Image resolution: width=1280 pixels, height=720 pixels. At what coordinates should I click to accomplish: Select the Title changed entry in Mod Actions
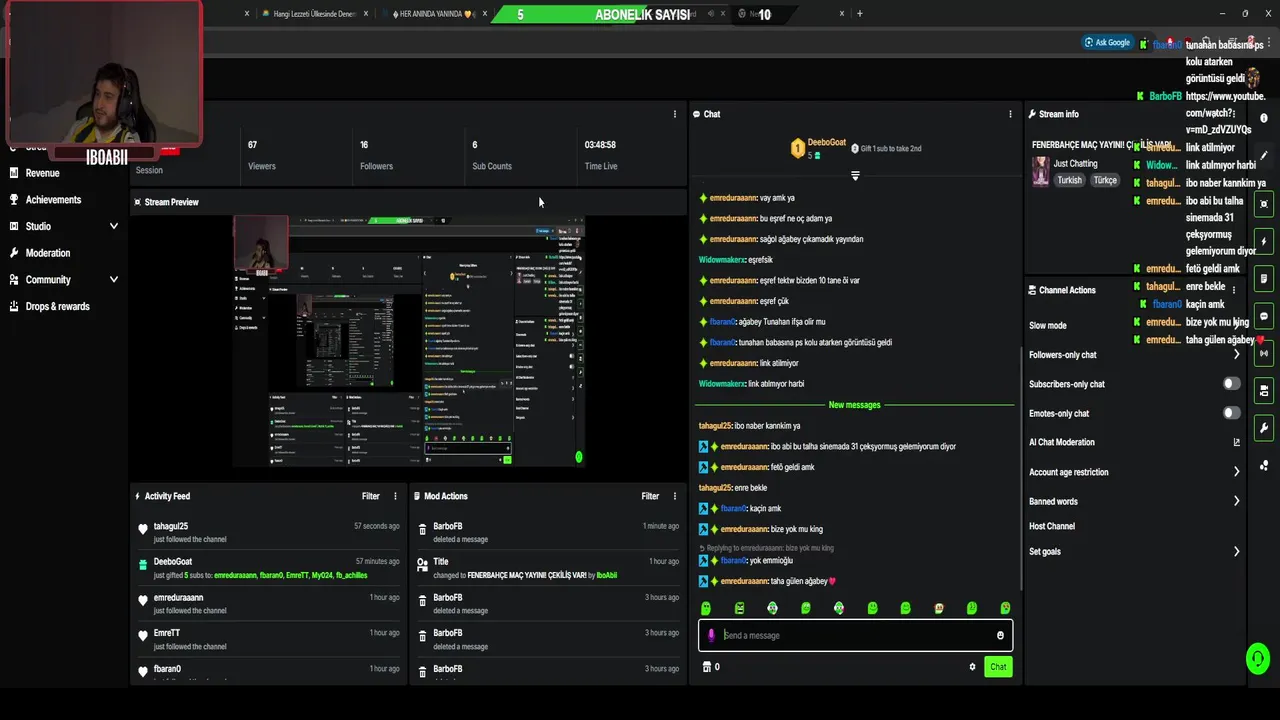click(x=548, y=568)
